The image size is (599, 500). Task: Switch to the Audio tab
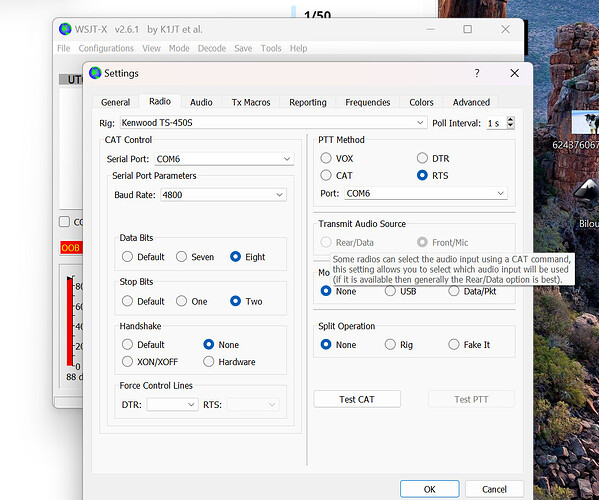201,102
